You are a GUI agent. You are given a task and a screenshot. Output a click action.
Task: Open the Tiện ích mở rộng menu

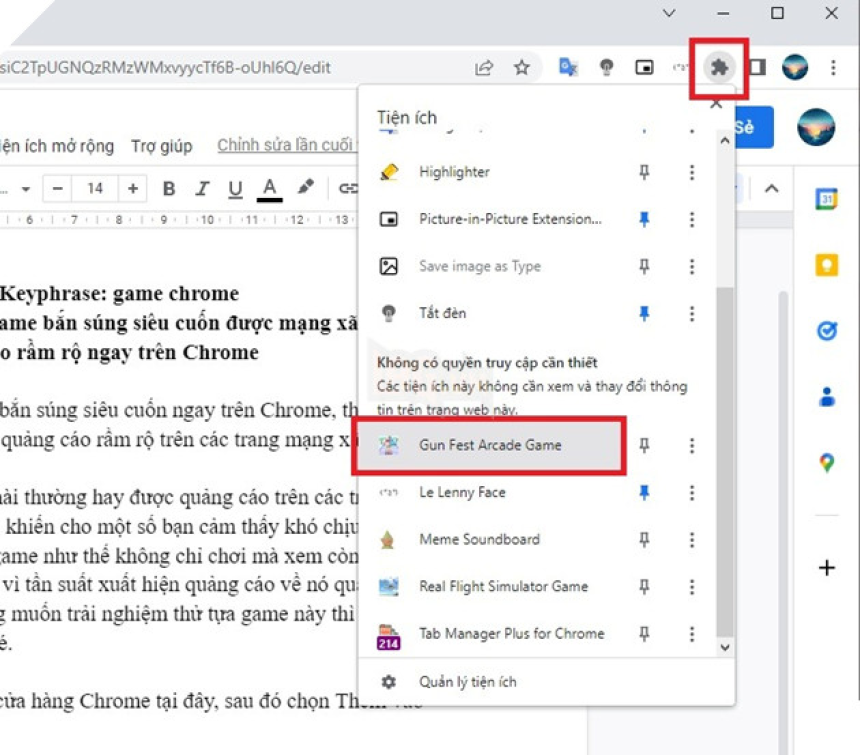[x=57, y=146]
